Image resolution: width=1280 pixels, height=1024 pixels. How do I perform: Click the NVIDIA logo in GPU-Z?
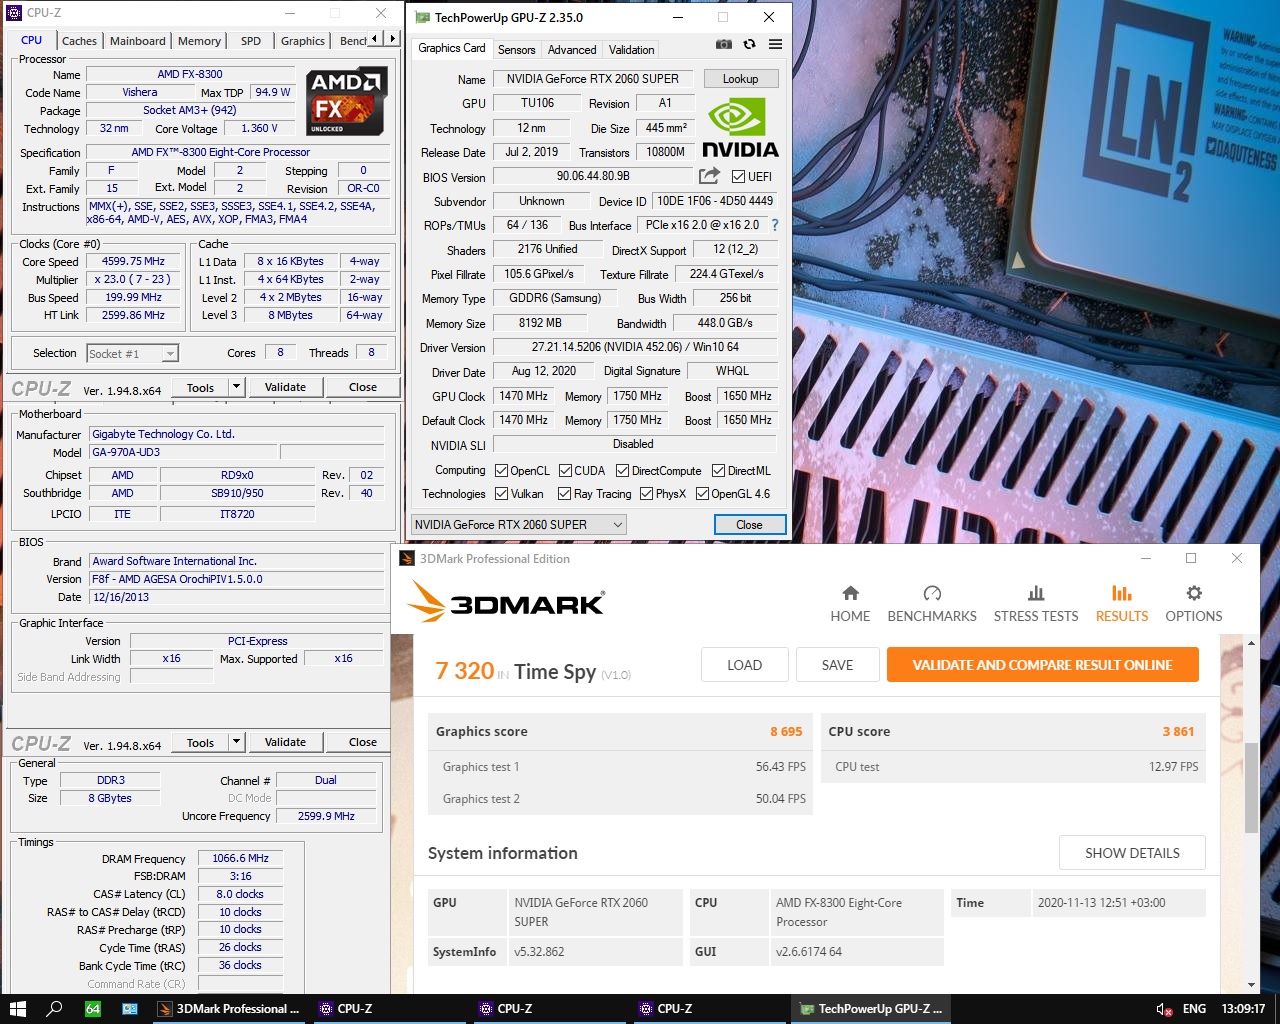(740, 127)
